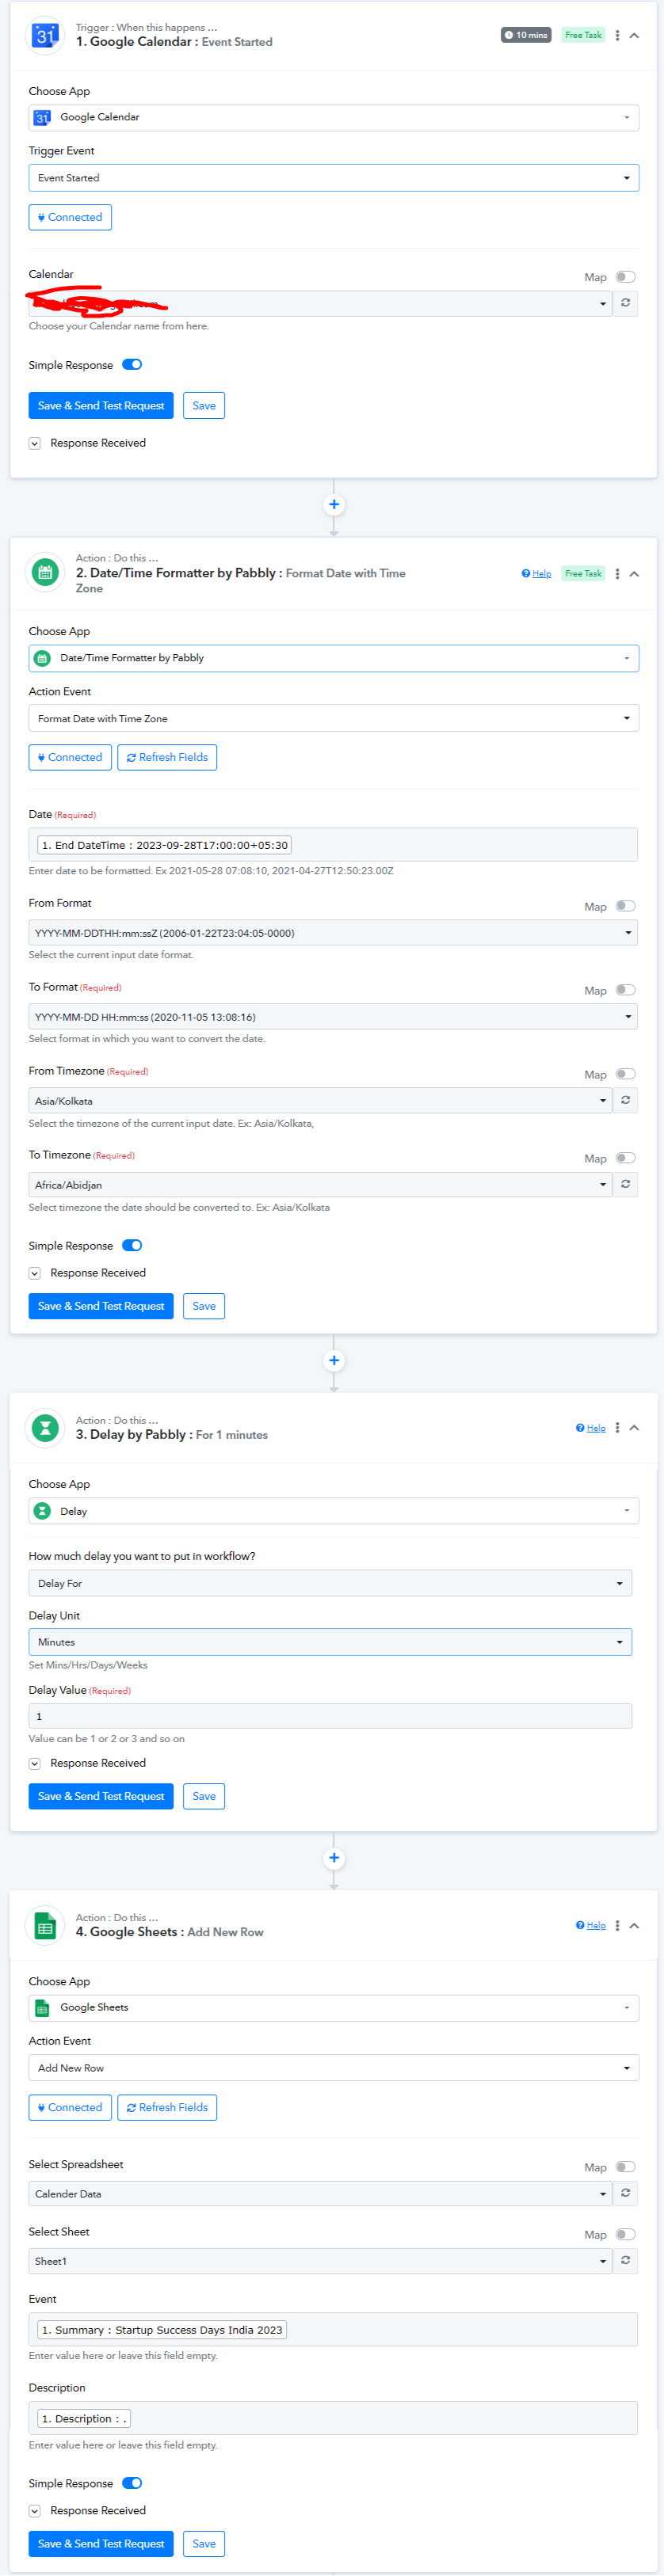Open three-dot menu of Google Sheets step
Screen dimensions: 664x2576
click(617, 1926)
